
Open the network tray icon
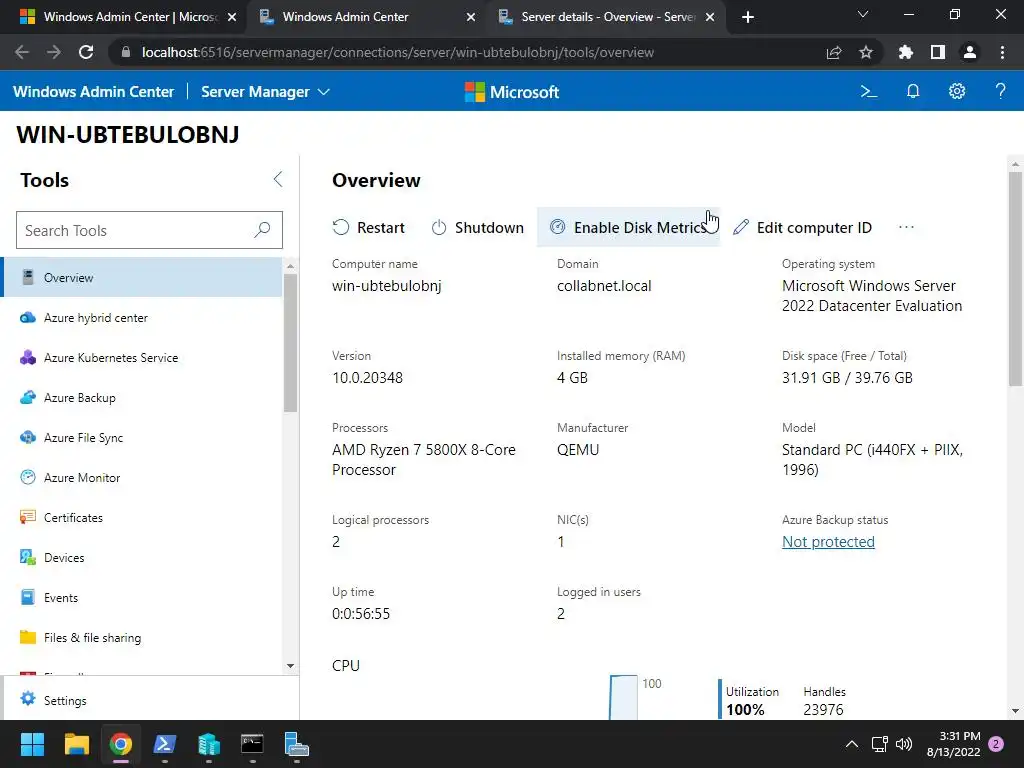click(x=880, y=744)
